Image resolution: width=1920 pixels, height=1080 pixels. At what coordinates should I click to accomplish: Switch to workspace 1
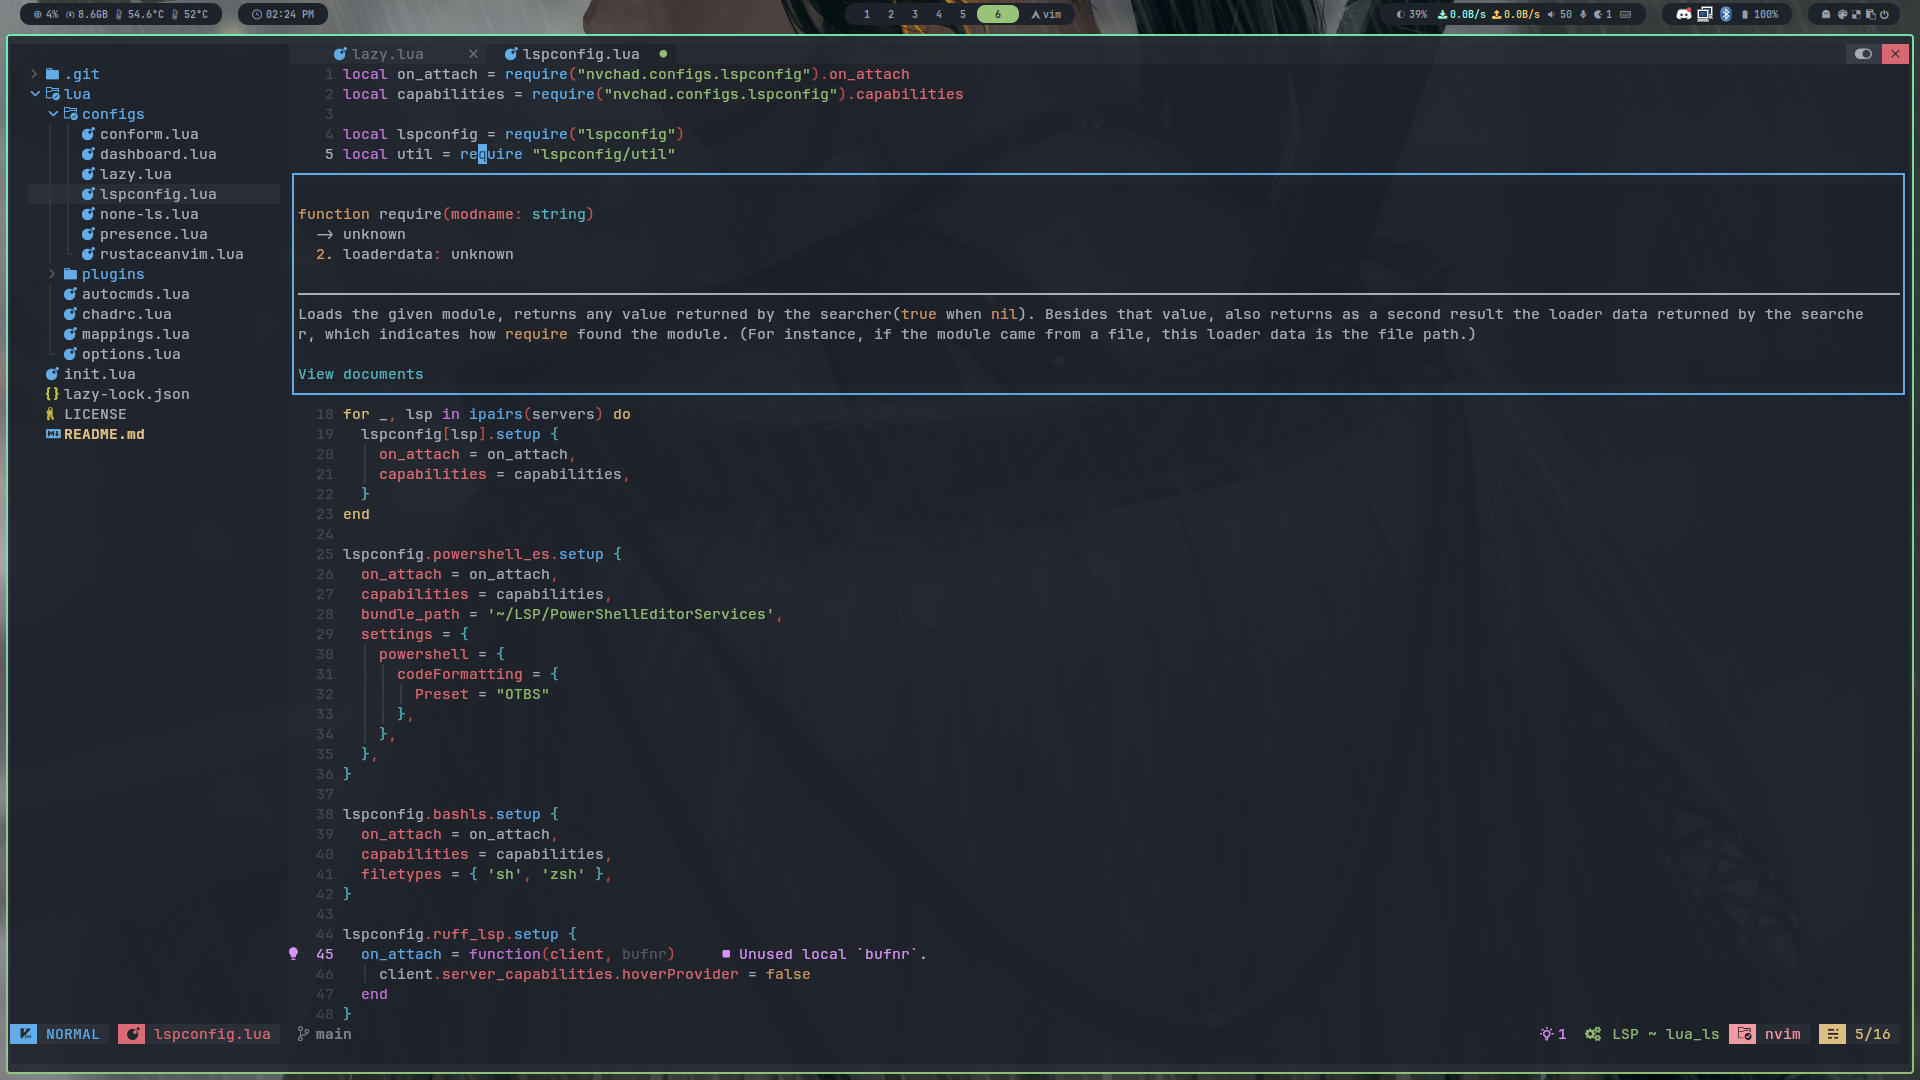[x=867, y=14]
